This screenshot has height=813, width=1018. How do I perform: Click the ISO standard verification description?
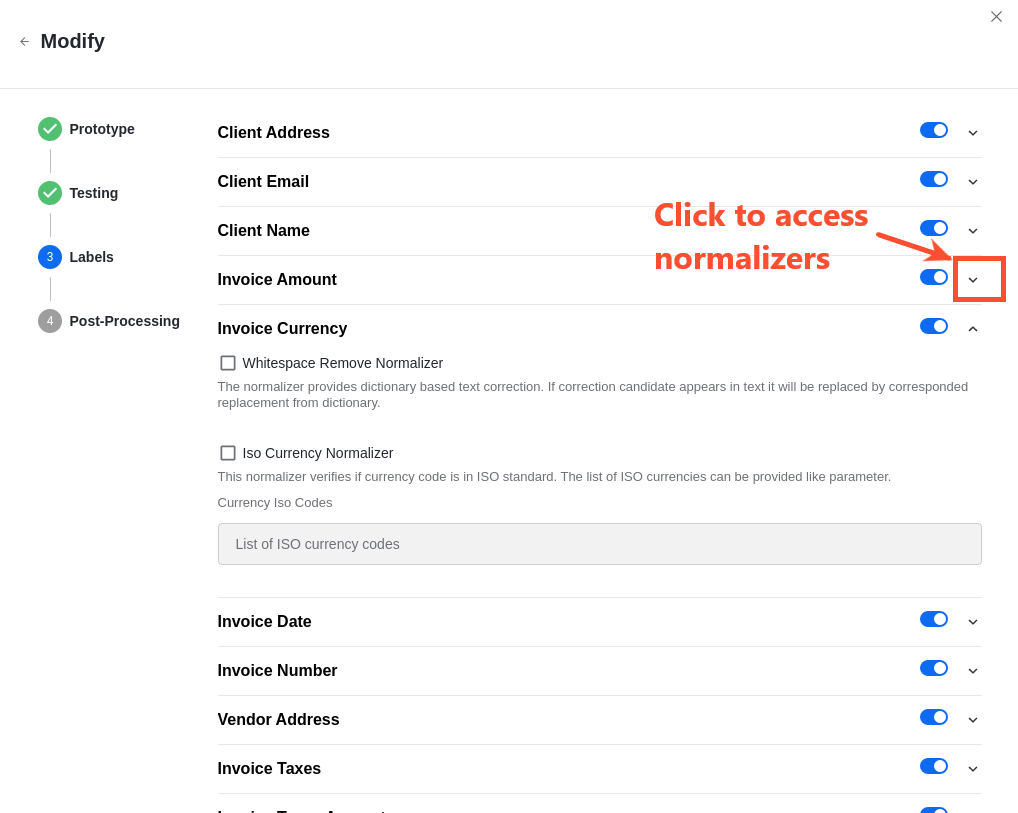554,477
